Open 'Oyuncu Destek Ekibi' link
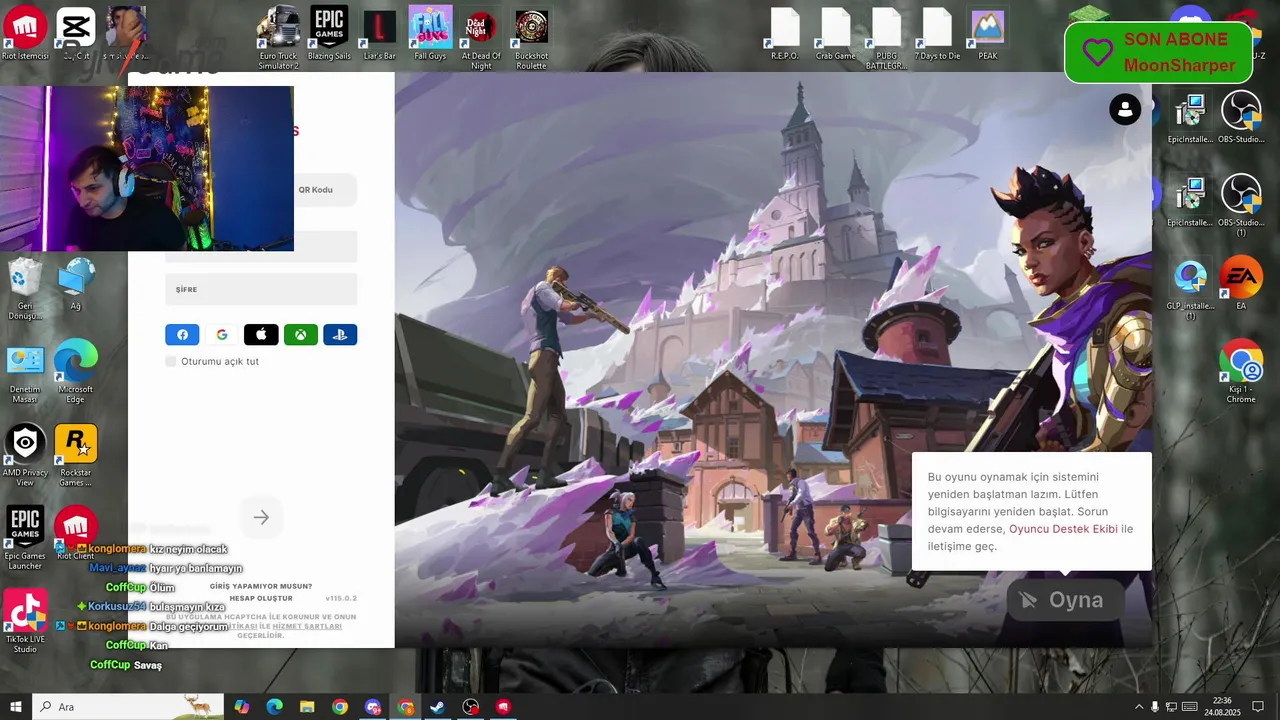The image size is (1280, 720). click(x=1063, y=529)
